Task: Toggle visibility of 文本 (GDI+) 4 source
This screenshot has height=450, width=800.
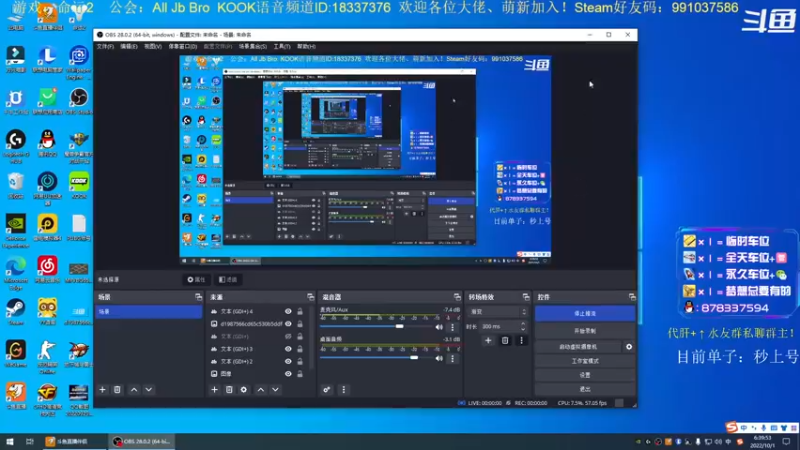Action: [288, 311]
